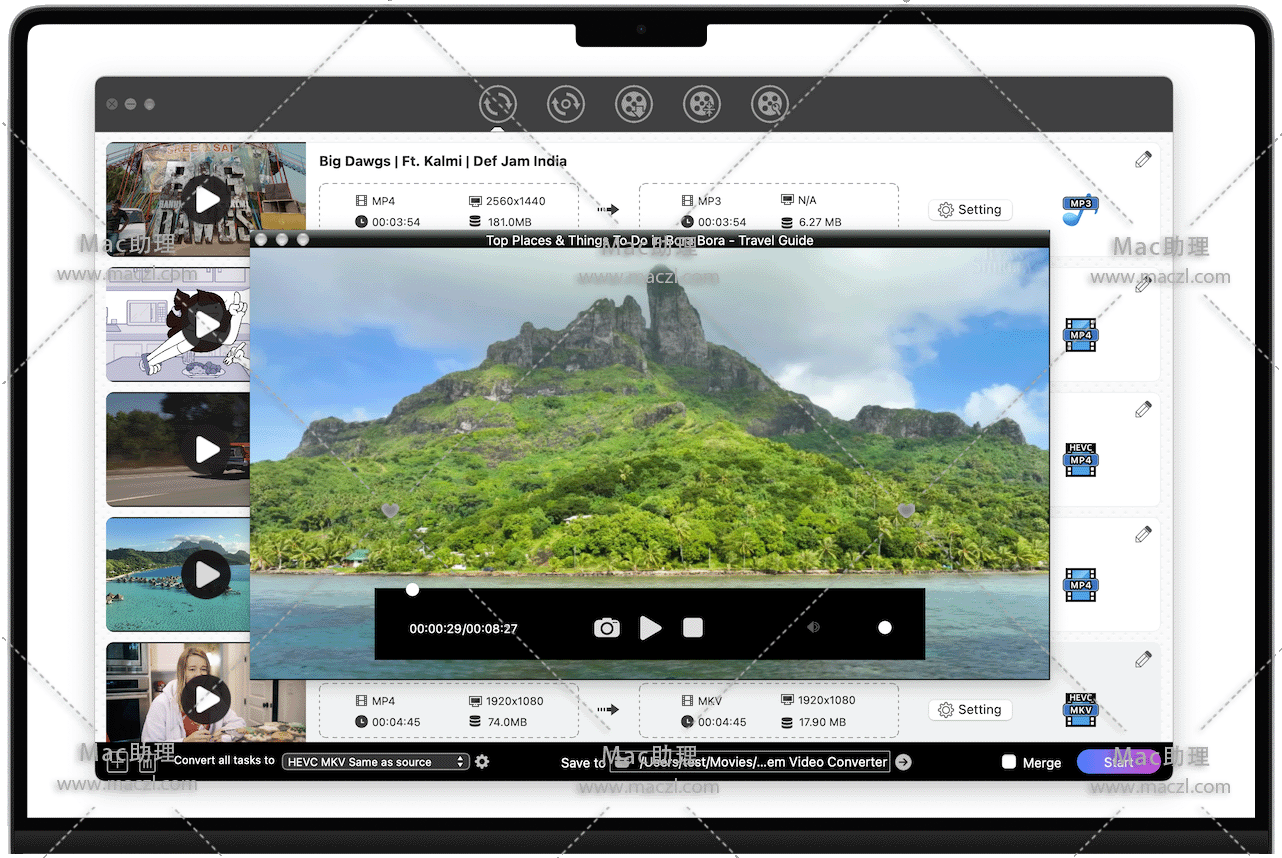Open Setting for Big Dawgs video

tap(970, 210)
